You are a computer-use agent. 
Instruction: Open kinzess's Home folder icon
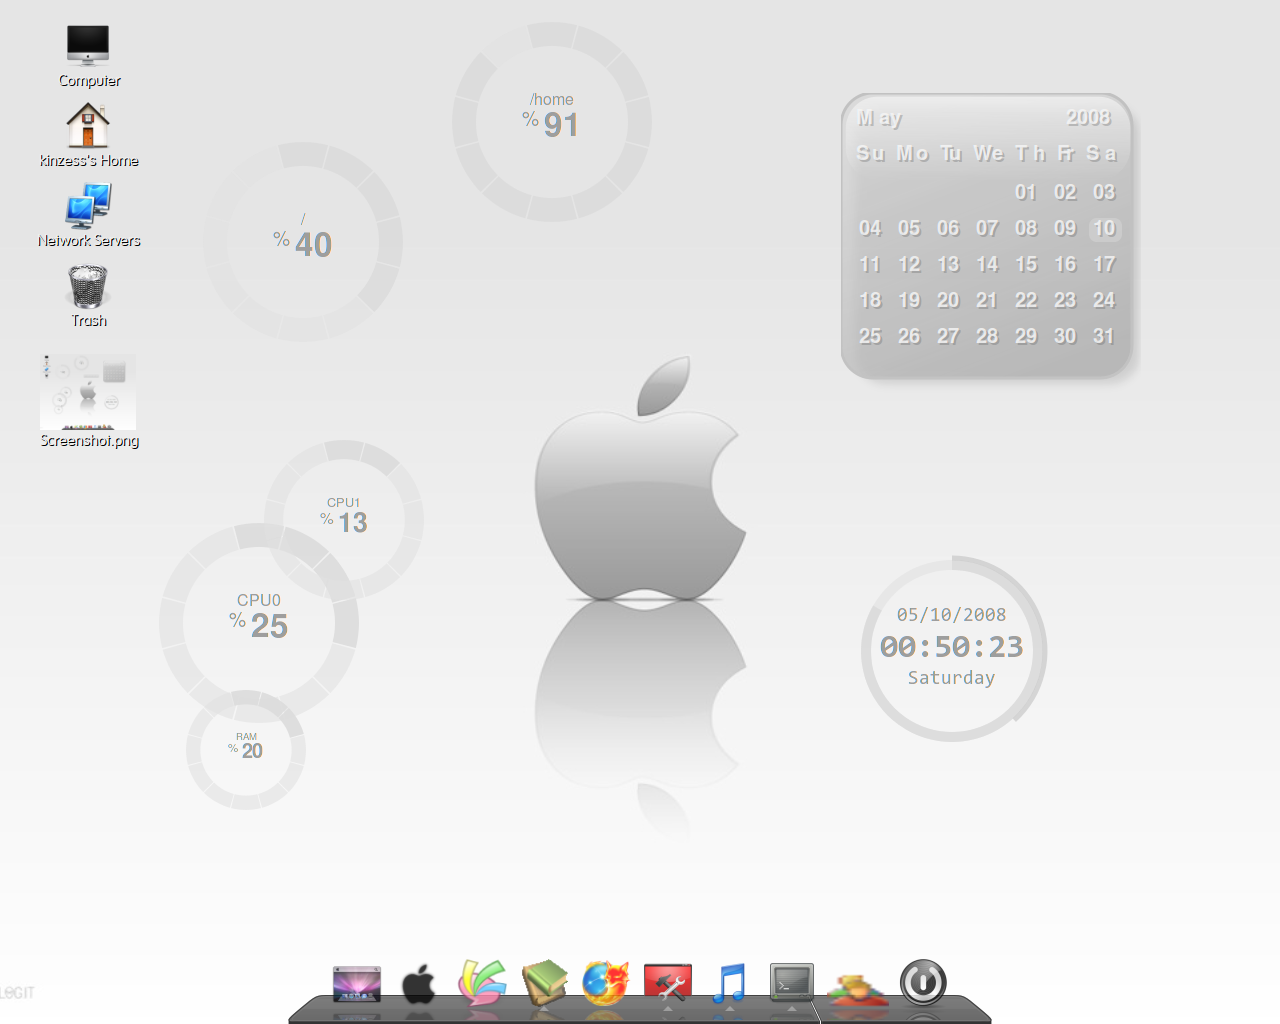88,126
